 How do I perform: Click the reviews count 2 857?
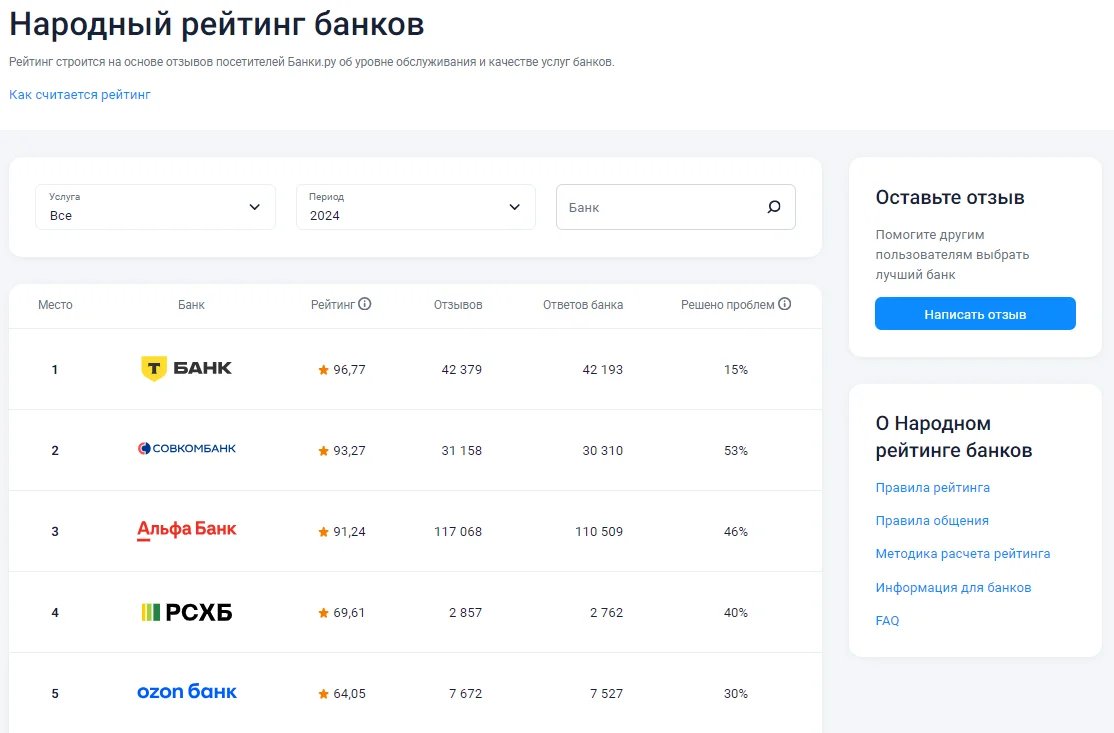click(x=465, y=612)
